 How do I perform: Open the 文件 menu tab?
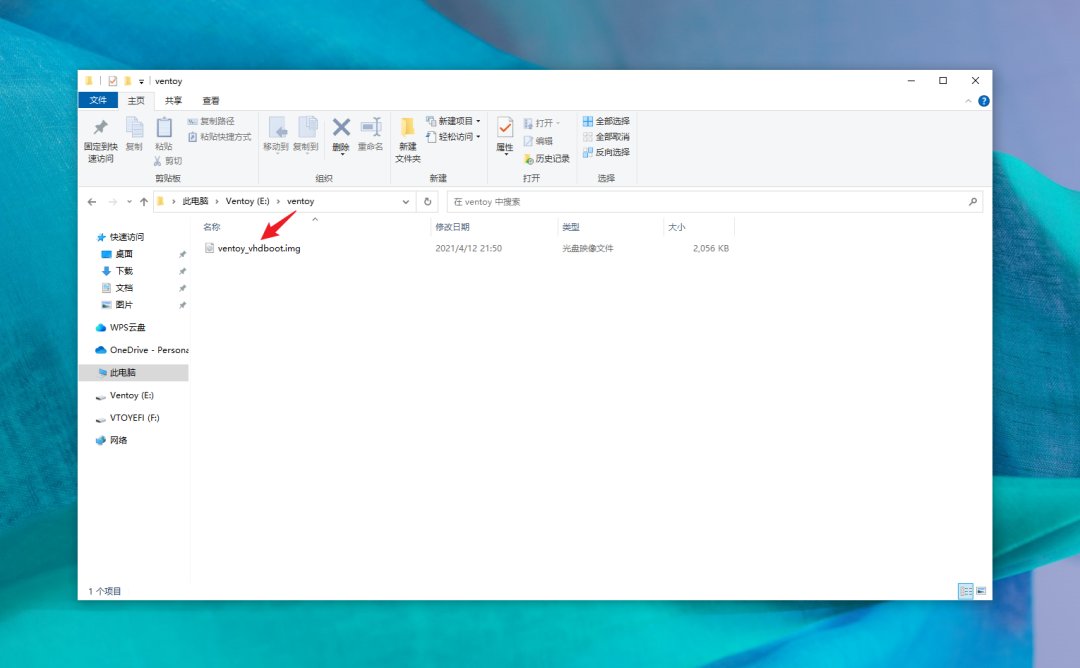click(x=98, y=101)
